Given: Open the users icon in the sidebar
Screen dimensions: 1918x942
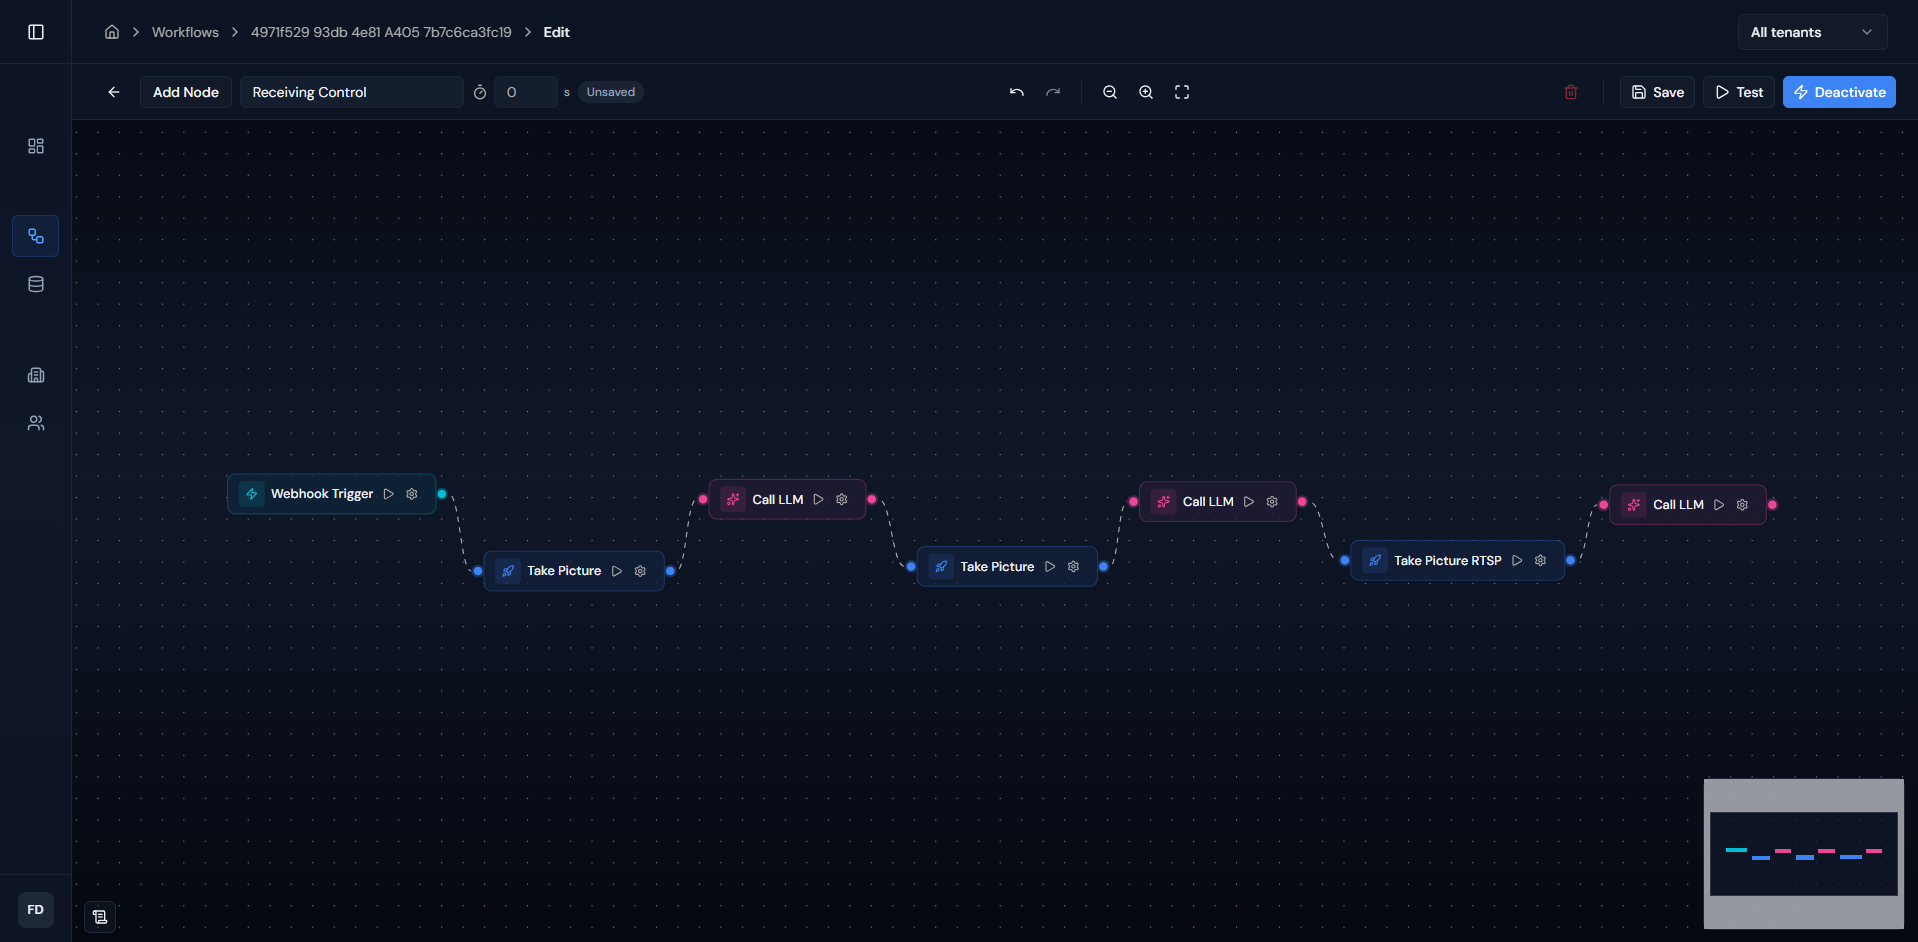Looking at the screenshot, I should 36,423.
